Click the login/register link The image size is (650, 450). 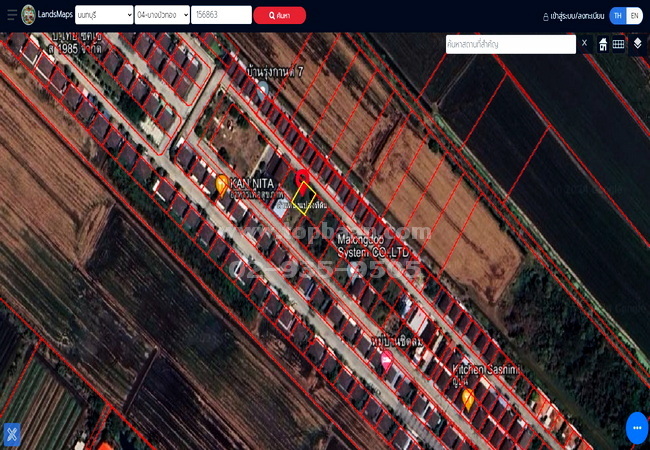point(573,16)
